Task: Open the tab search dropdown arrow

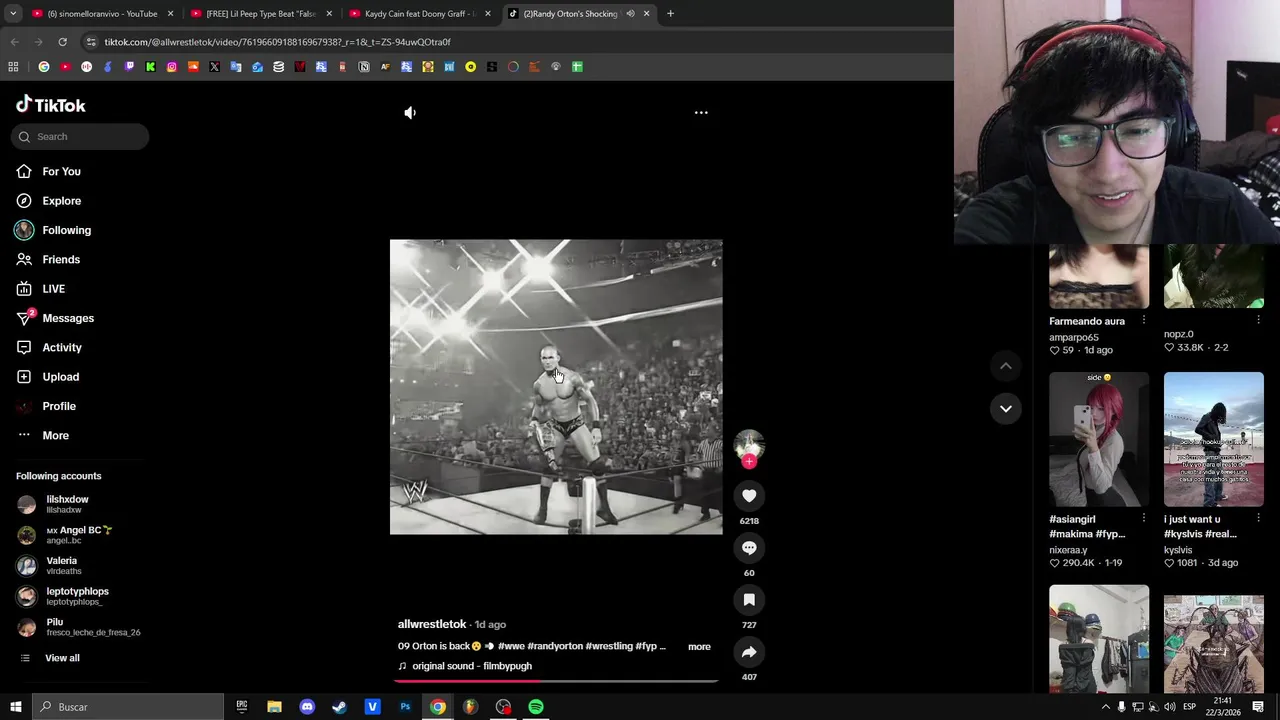Action: pyautogui.click(x=13, y=14)
